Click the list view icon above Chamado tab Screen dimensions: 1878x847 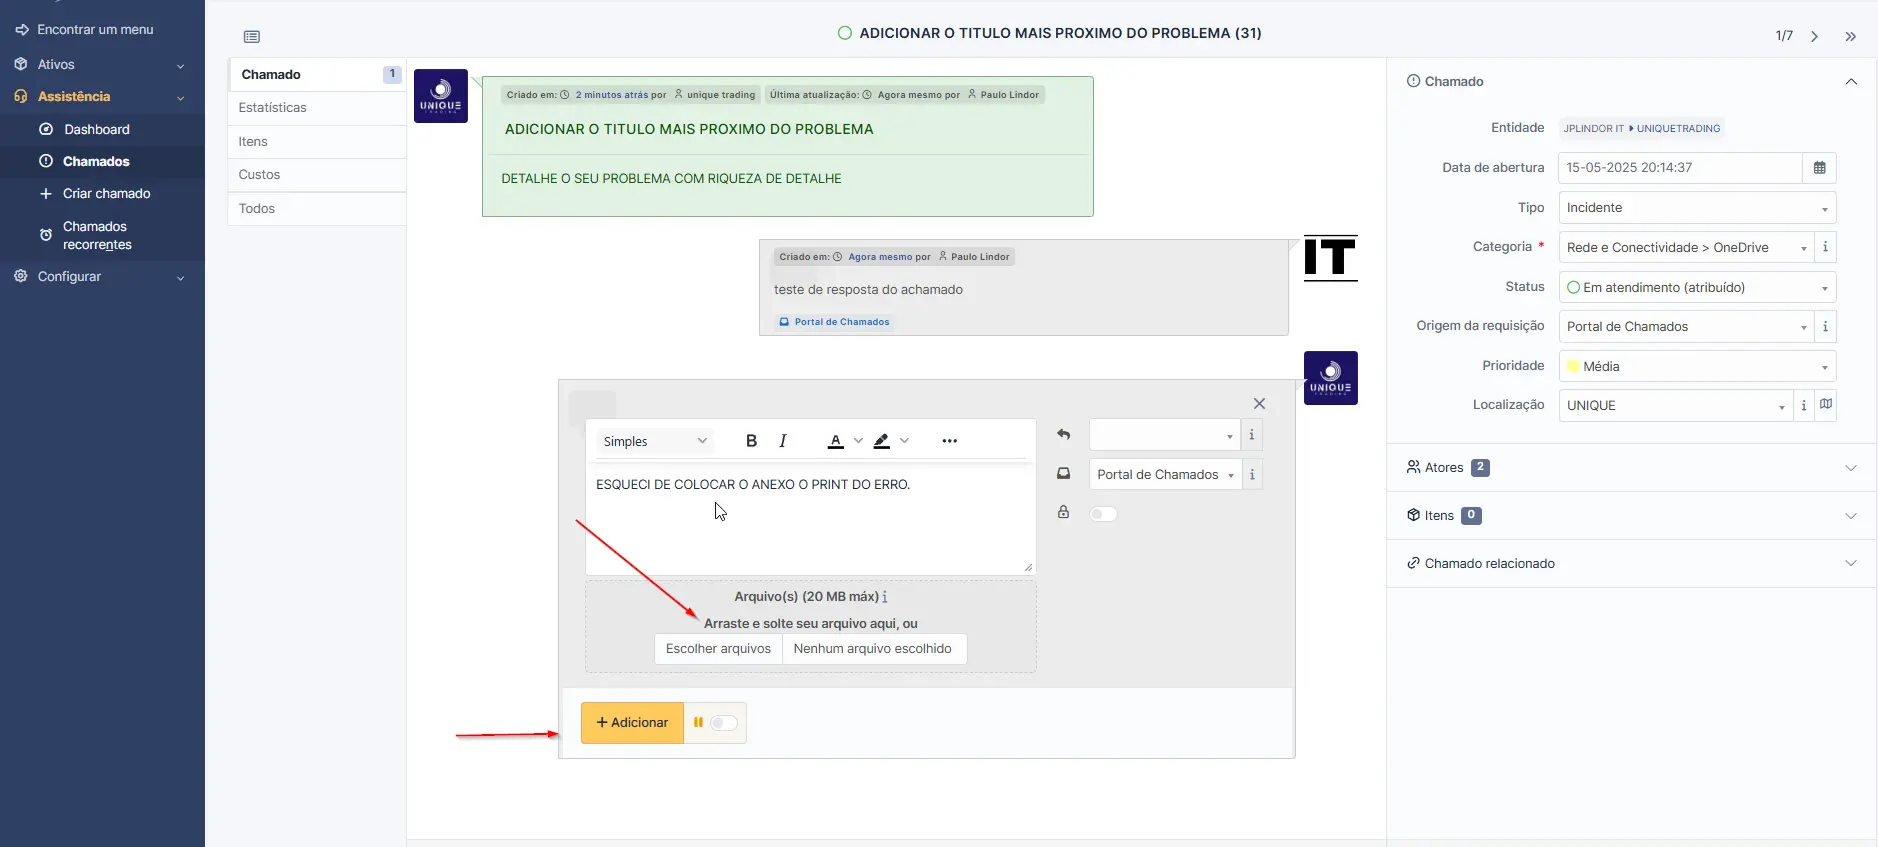coord(252,37)
